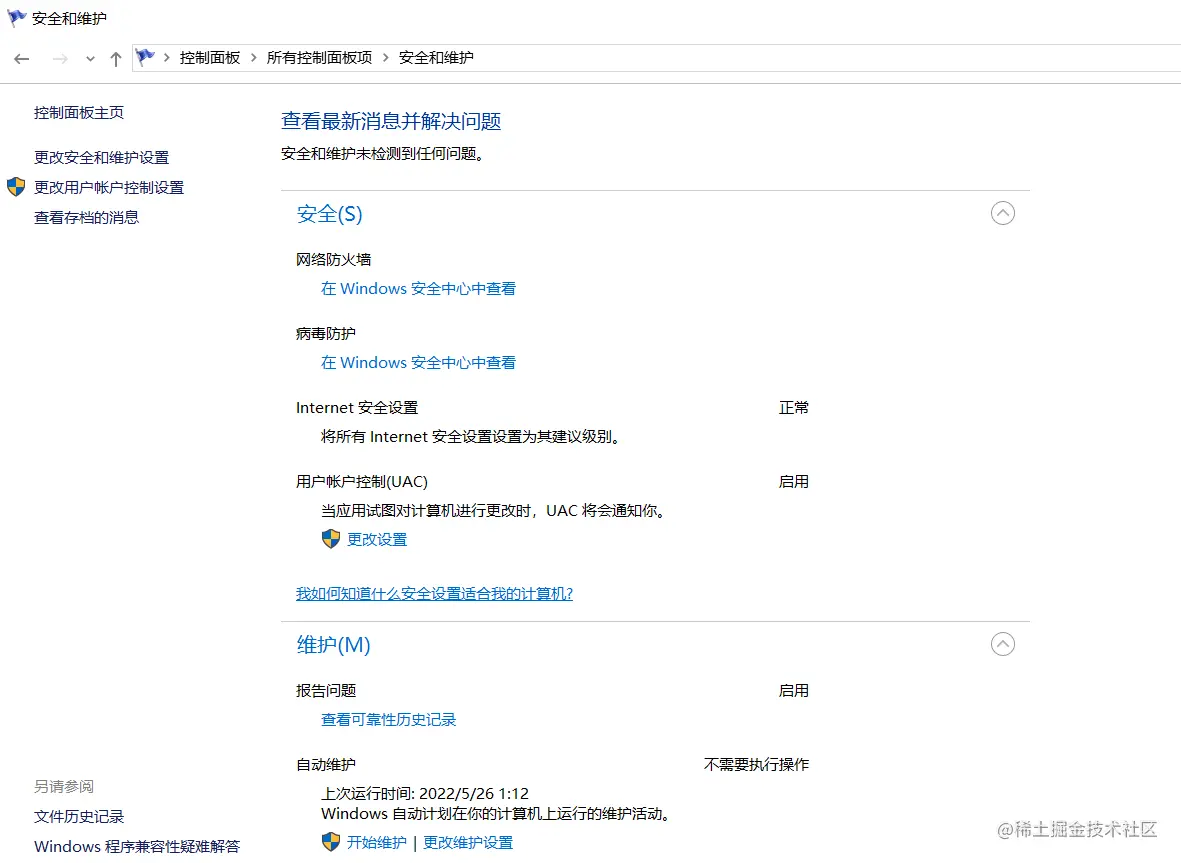Click the shield icon next to 更改用户帐户控制设置
The image size is (1181, 863).
(x=14, y=187)
